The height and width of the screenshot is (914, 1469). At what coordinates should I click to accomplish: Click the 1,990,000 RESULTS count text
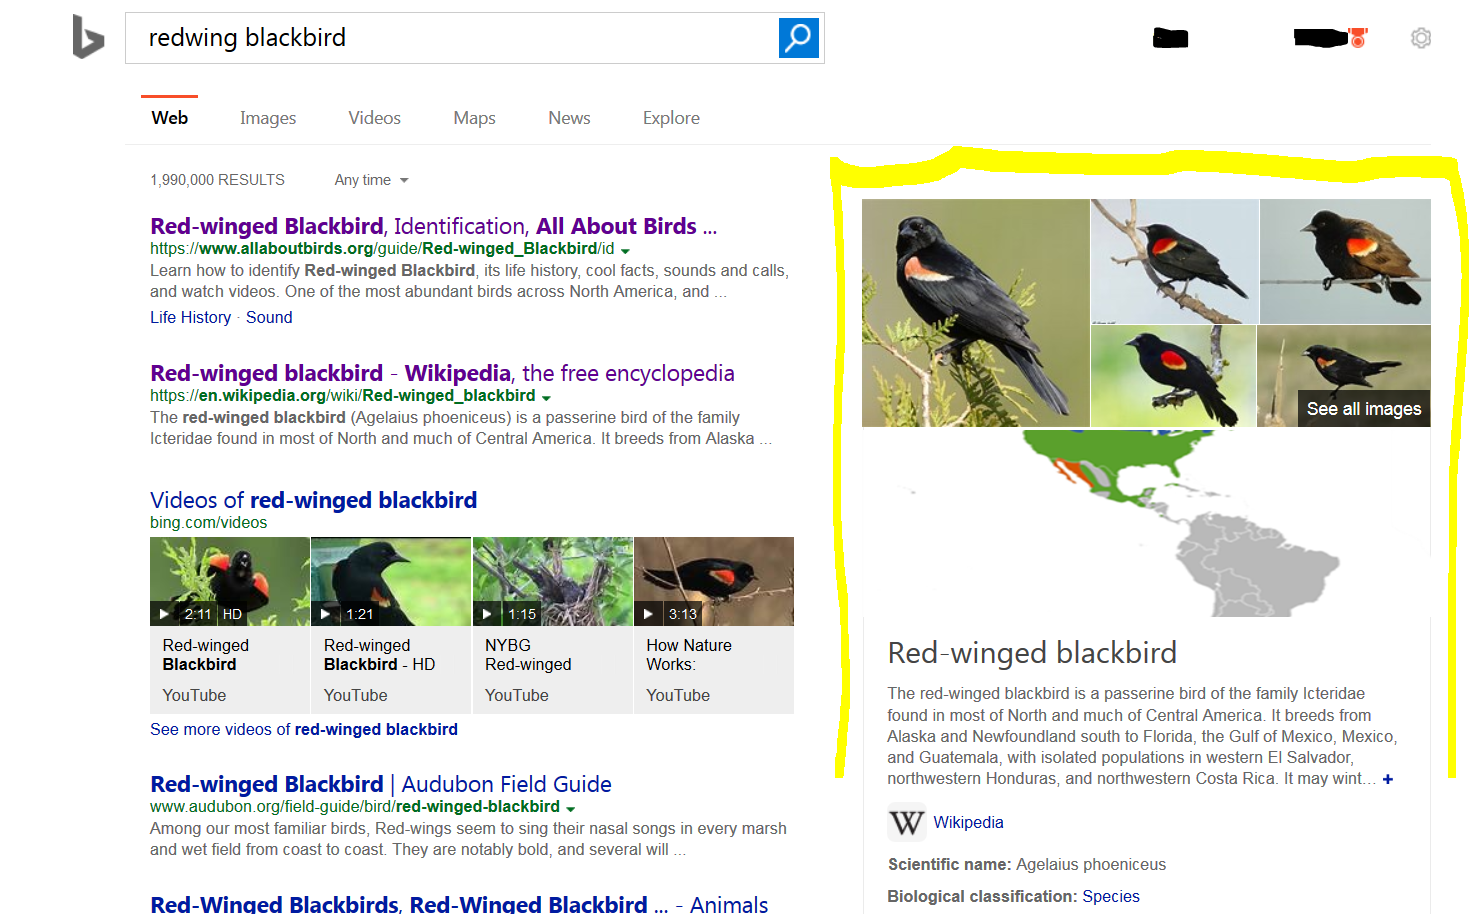(x=217, y=180)
